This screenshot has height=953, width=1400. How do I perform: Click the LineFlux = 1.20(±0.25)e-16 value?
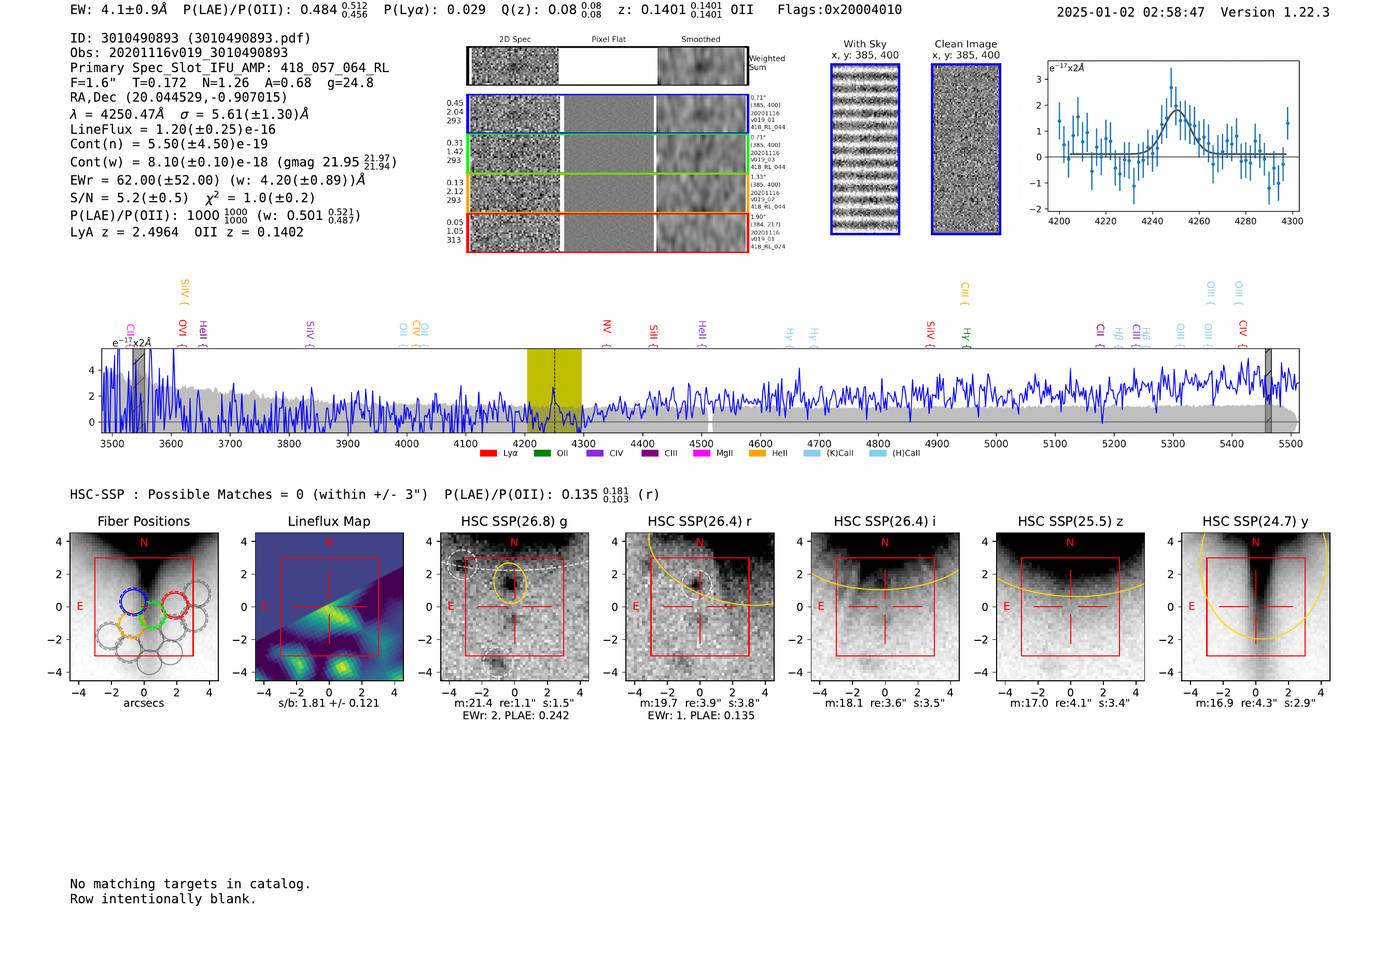point(173,129)
